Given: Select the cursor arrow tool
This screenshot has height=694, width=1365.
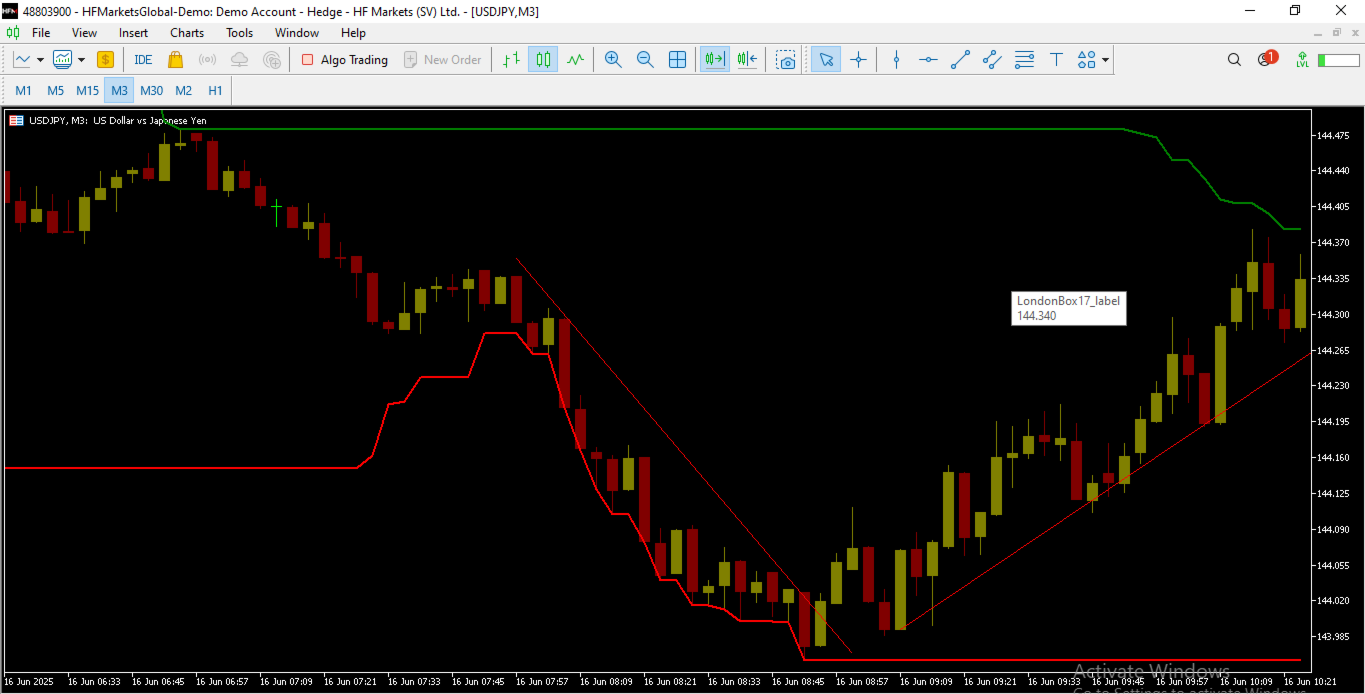Looking at the screenshot, I should tap(826, 60).
